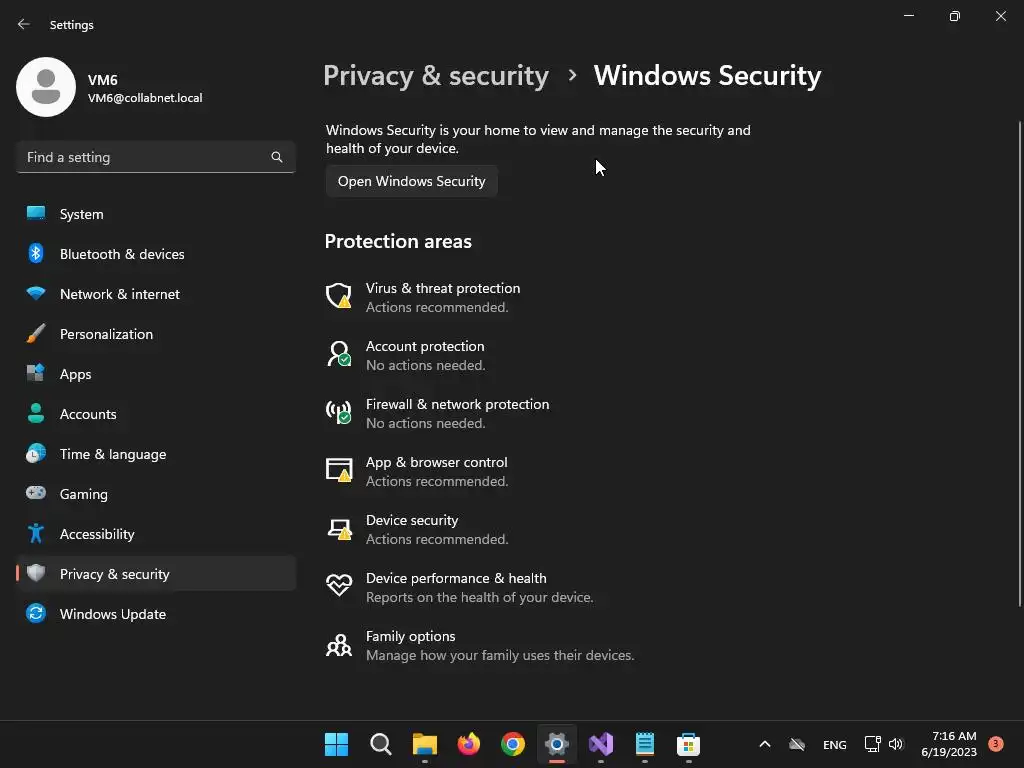Click the Windows Update sync icon

click(36, 613)
